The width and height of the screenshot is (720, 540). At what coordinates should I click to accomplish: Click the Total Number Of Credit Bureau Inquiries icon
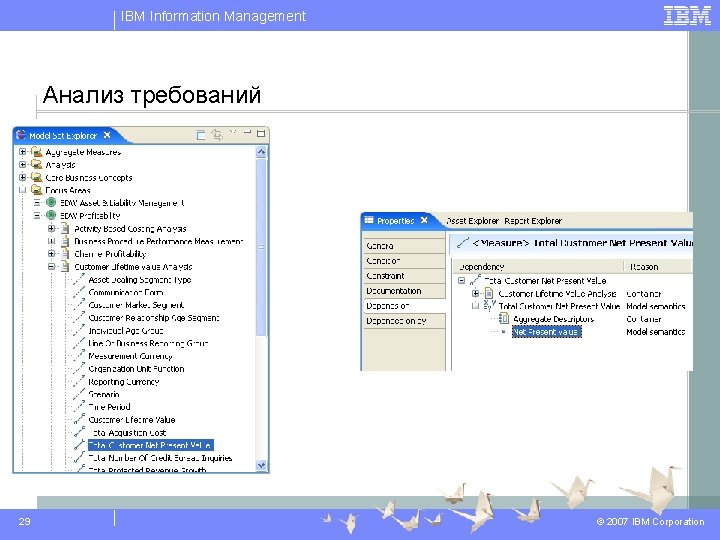pos(79,457)
